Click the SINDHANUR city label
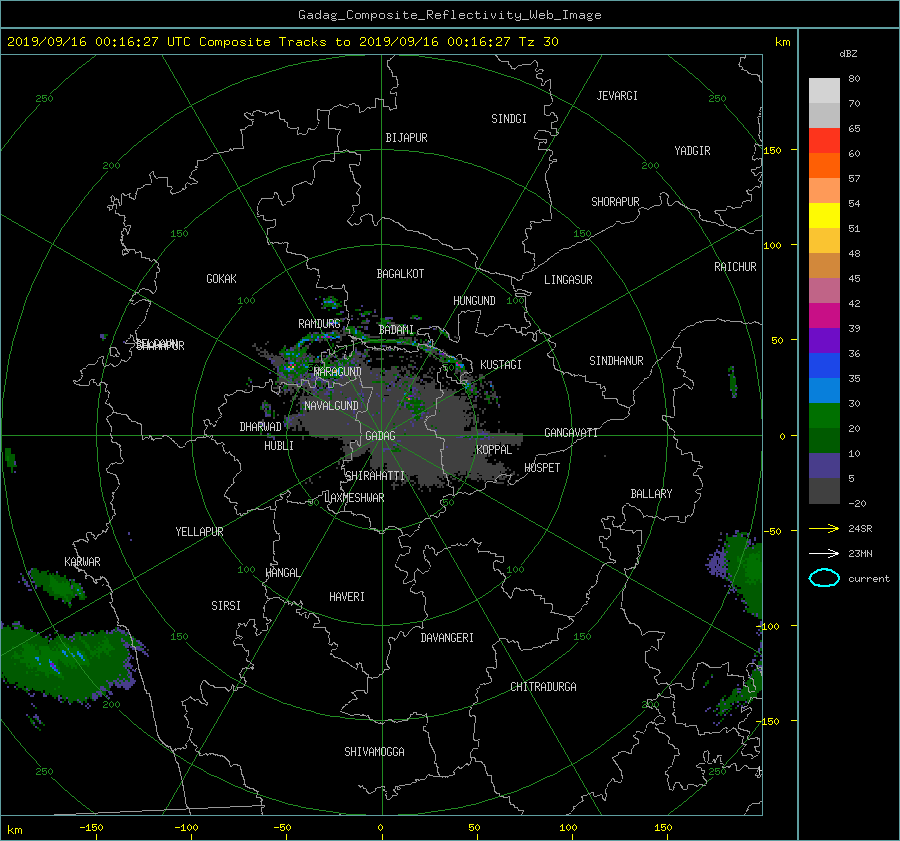Image resolution: width=900 pixels, height=841 pixels. [616, 361]
